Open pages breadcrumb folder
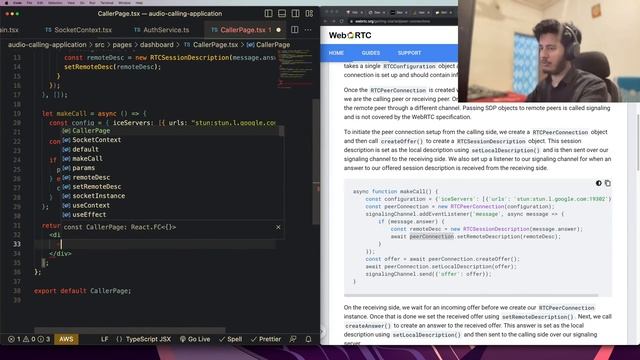Viewport: 640px width, 360px height. (x=122, y=44)
